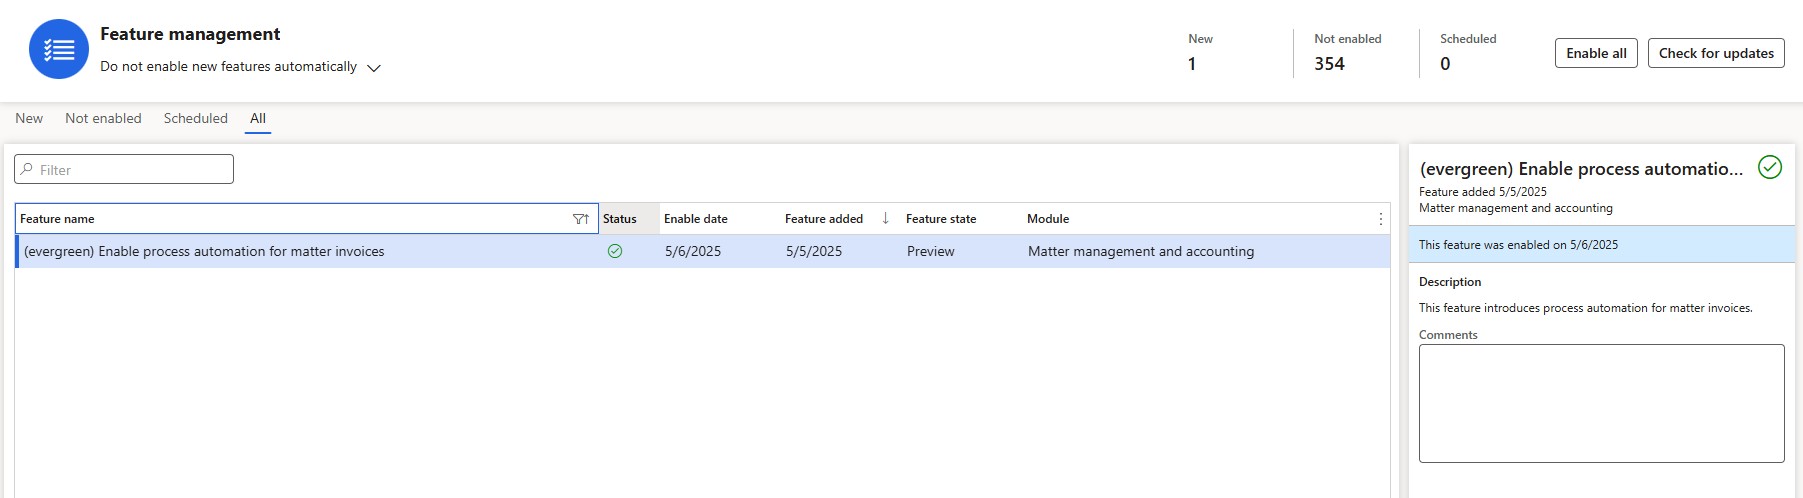The image size is (1803, 498).
Task: Click inside the Comments text box
Action: tap(1601, 403)
